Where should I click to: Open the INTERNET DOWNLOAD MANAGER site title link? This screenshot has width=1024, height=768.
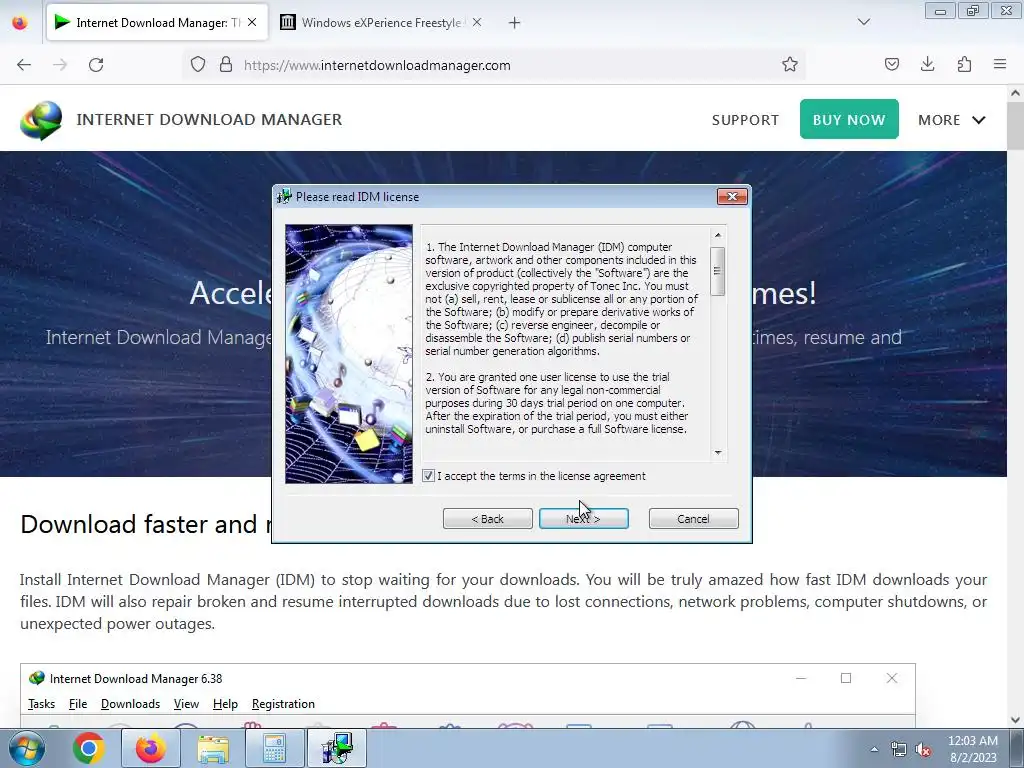(x=209, y=120)
